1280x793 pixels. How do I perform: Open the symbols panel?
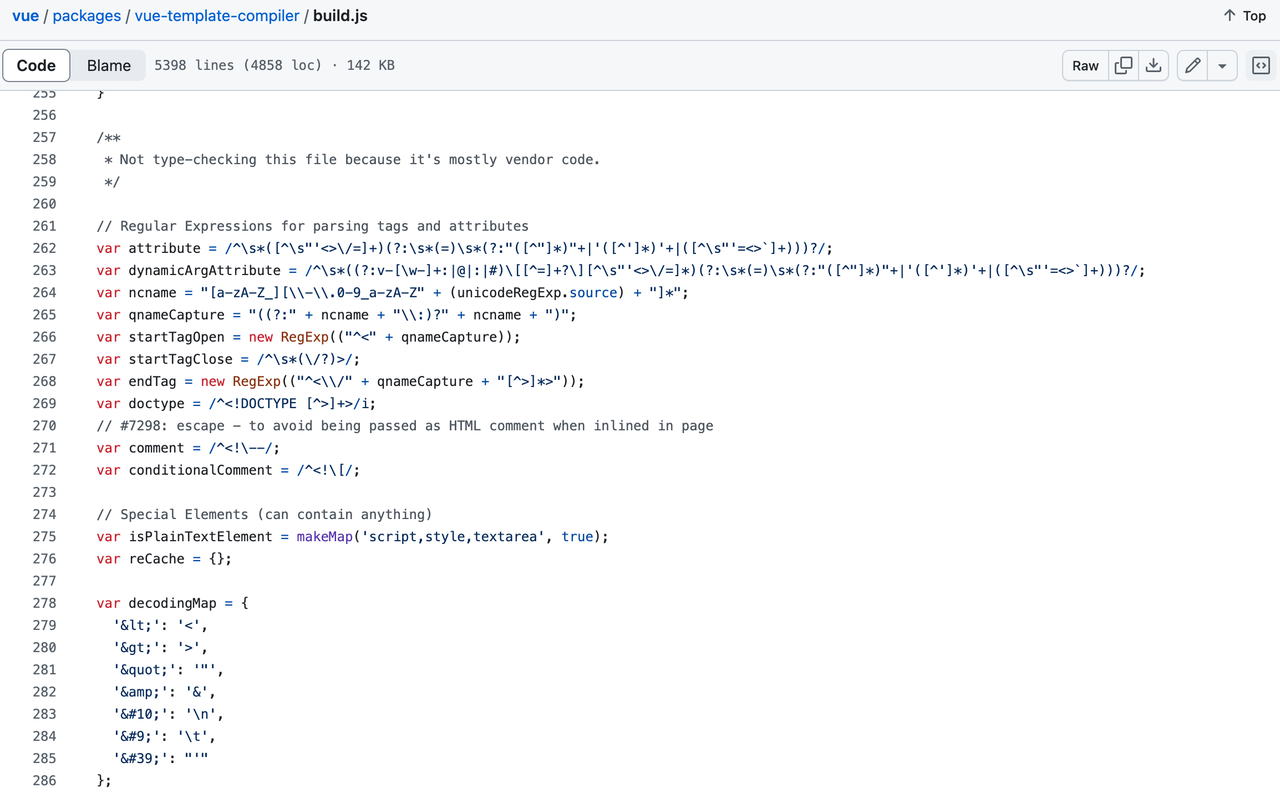[x=1260, y=65]
